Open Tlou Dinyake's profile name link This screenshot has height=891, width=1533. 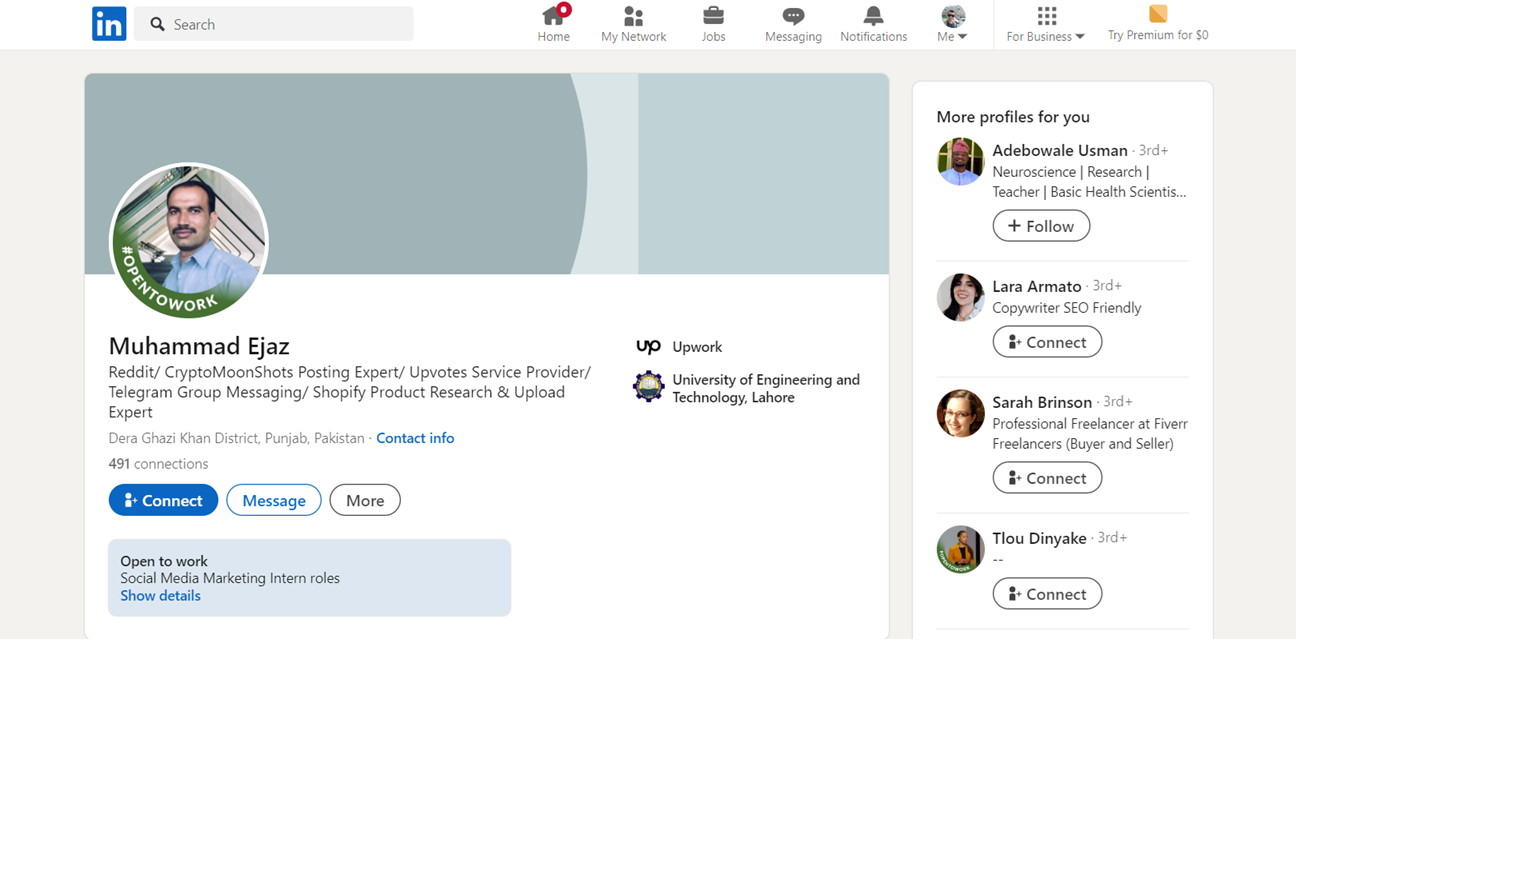click(x=1039, y=538)
